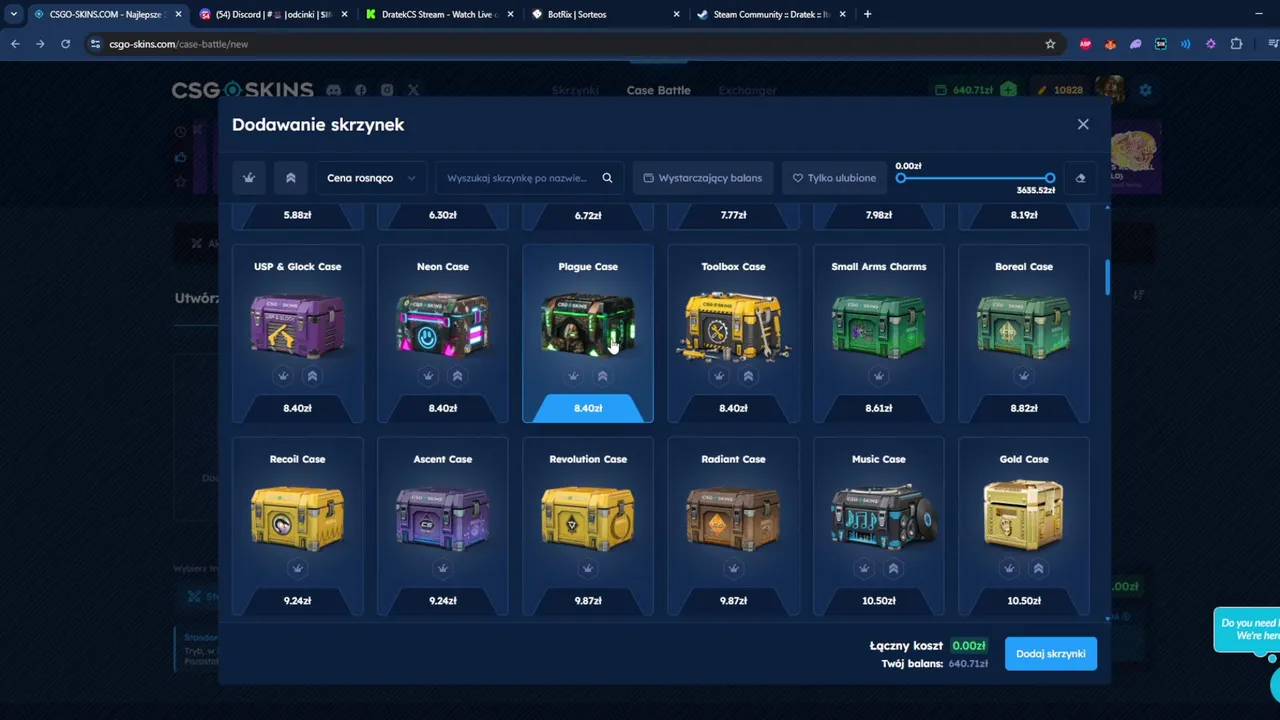Click the minimum price slider handle

coord(901,178)
